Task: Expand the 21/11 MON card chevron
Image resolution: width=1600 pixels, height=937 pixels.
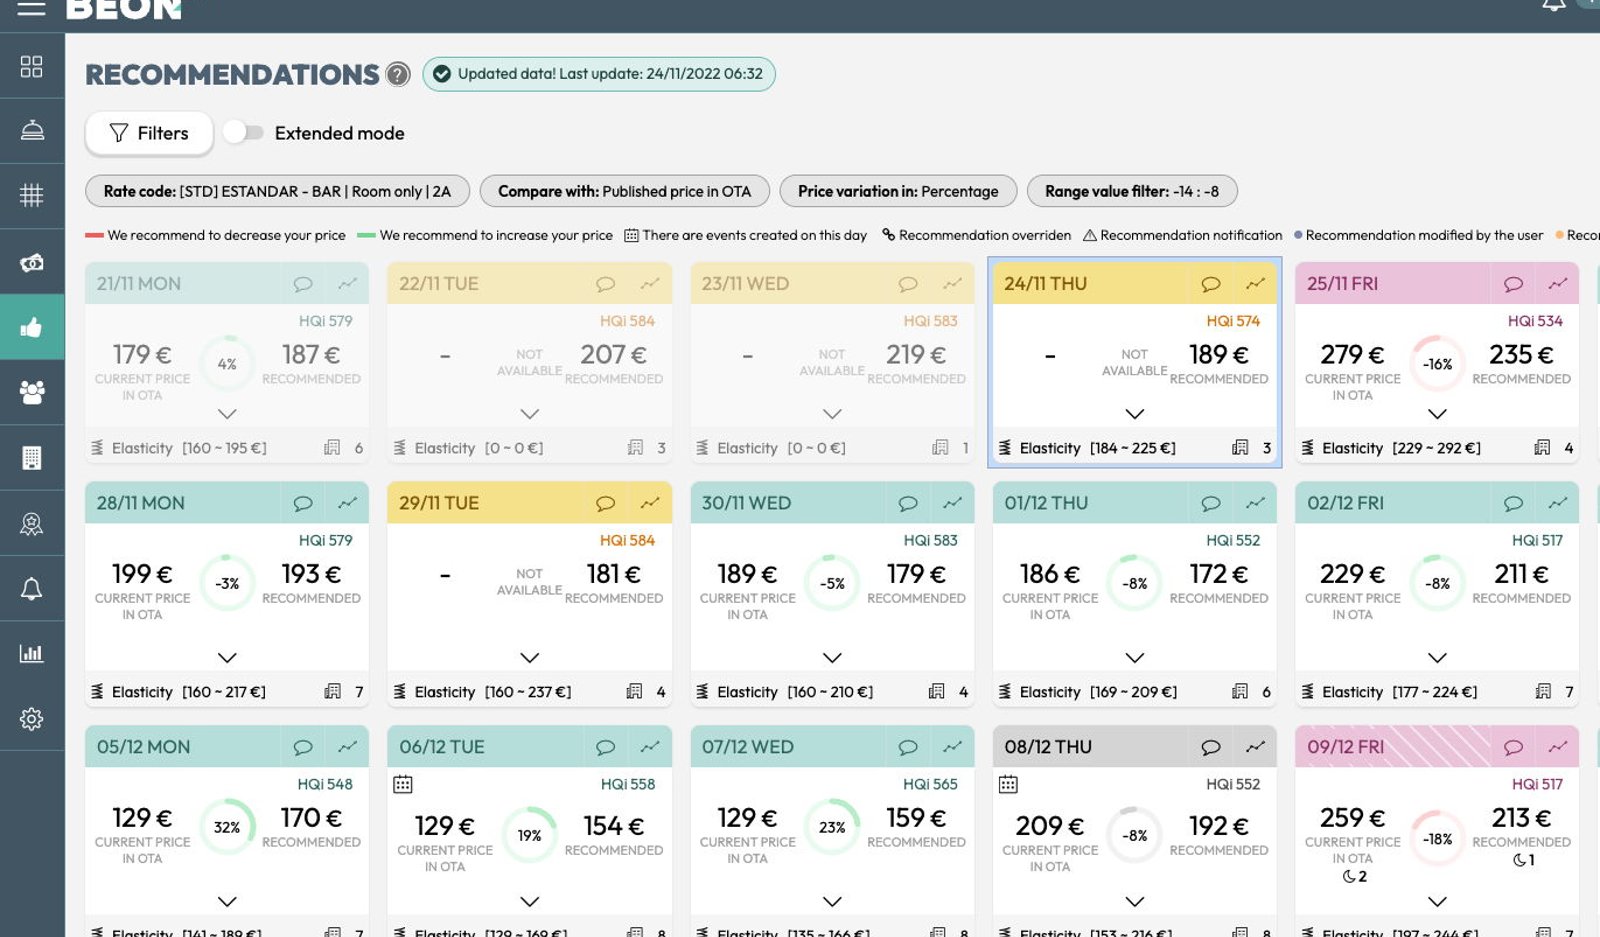Action: tap(227, 414)
